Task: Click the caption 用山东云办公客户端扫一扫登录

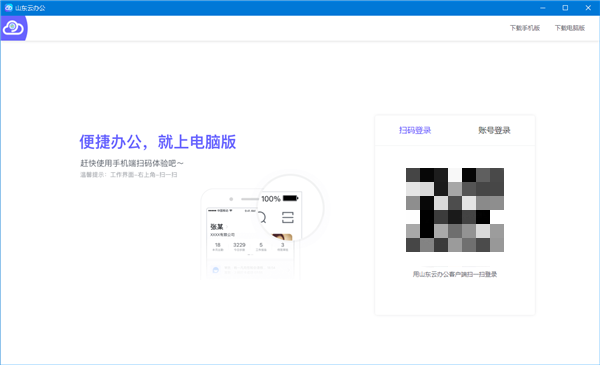Action: coord(455,274)
